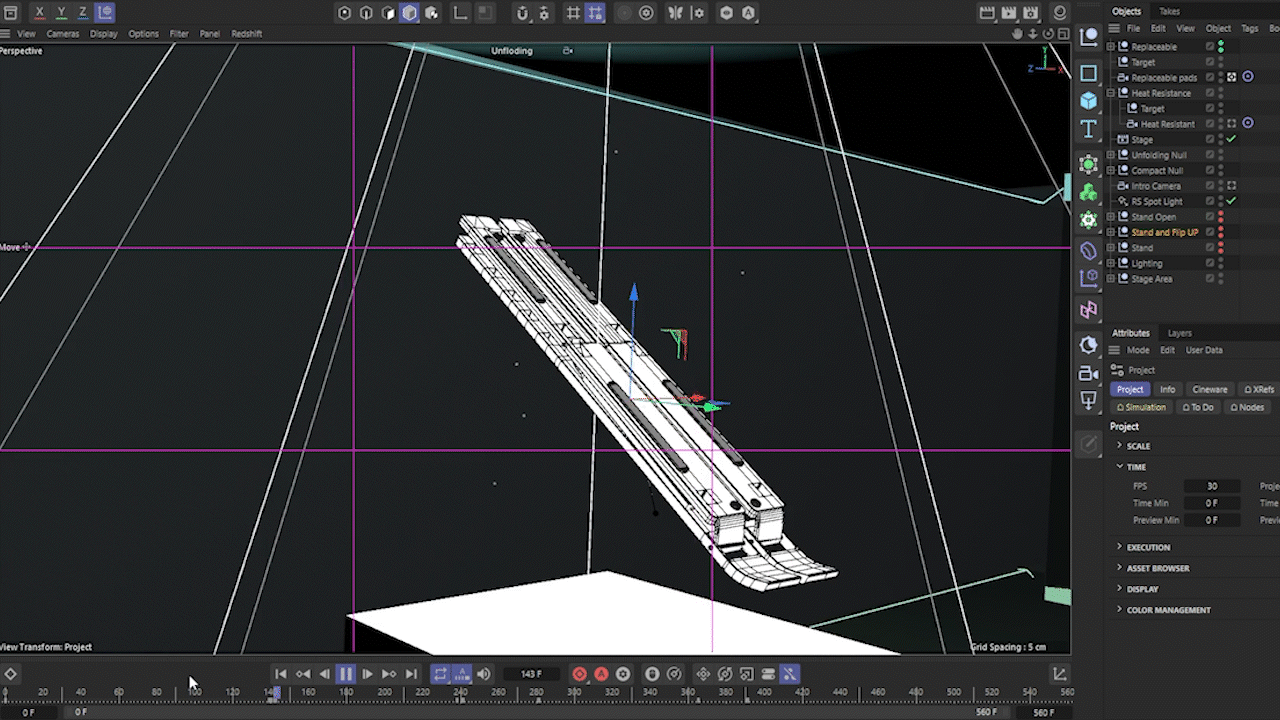Toggle visibility dots for Stage Area
The height and width of the screenshot is (720, 1280).
[1221, 279]
